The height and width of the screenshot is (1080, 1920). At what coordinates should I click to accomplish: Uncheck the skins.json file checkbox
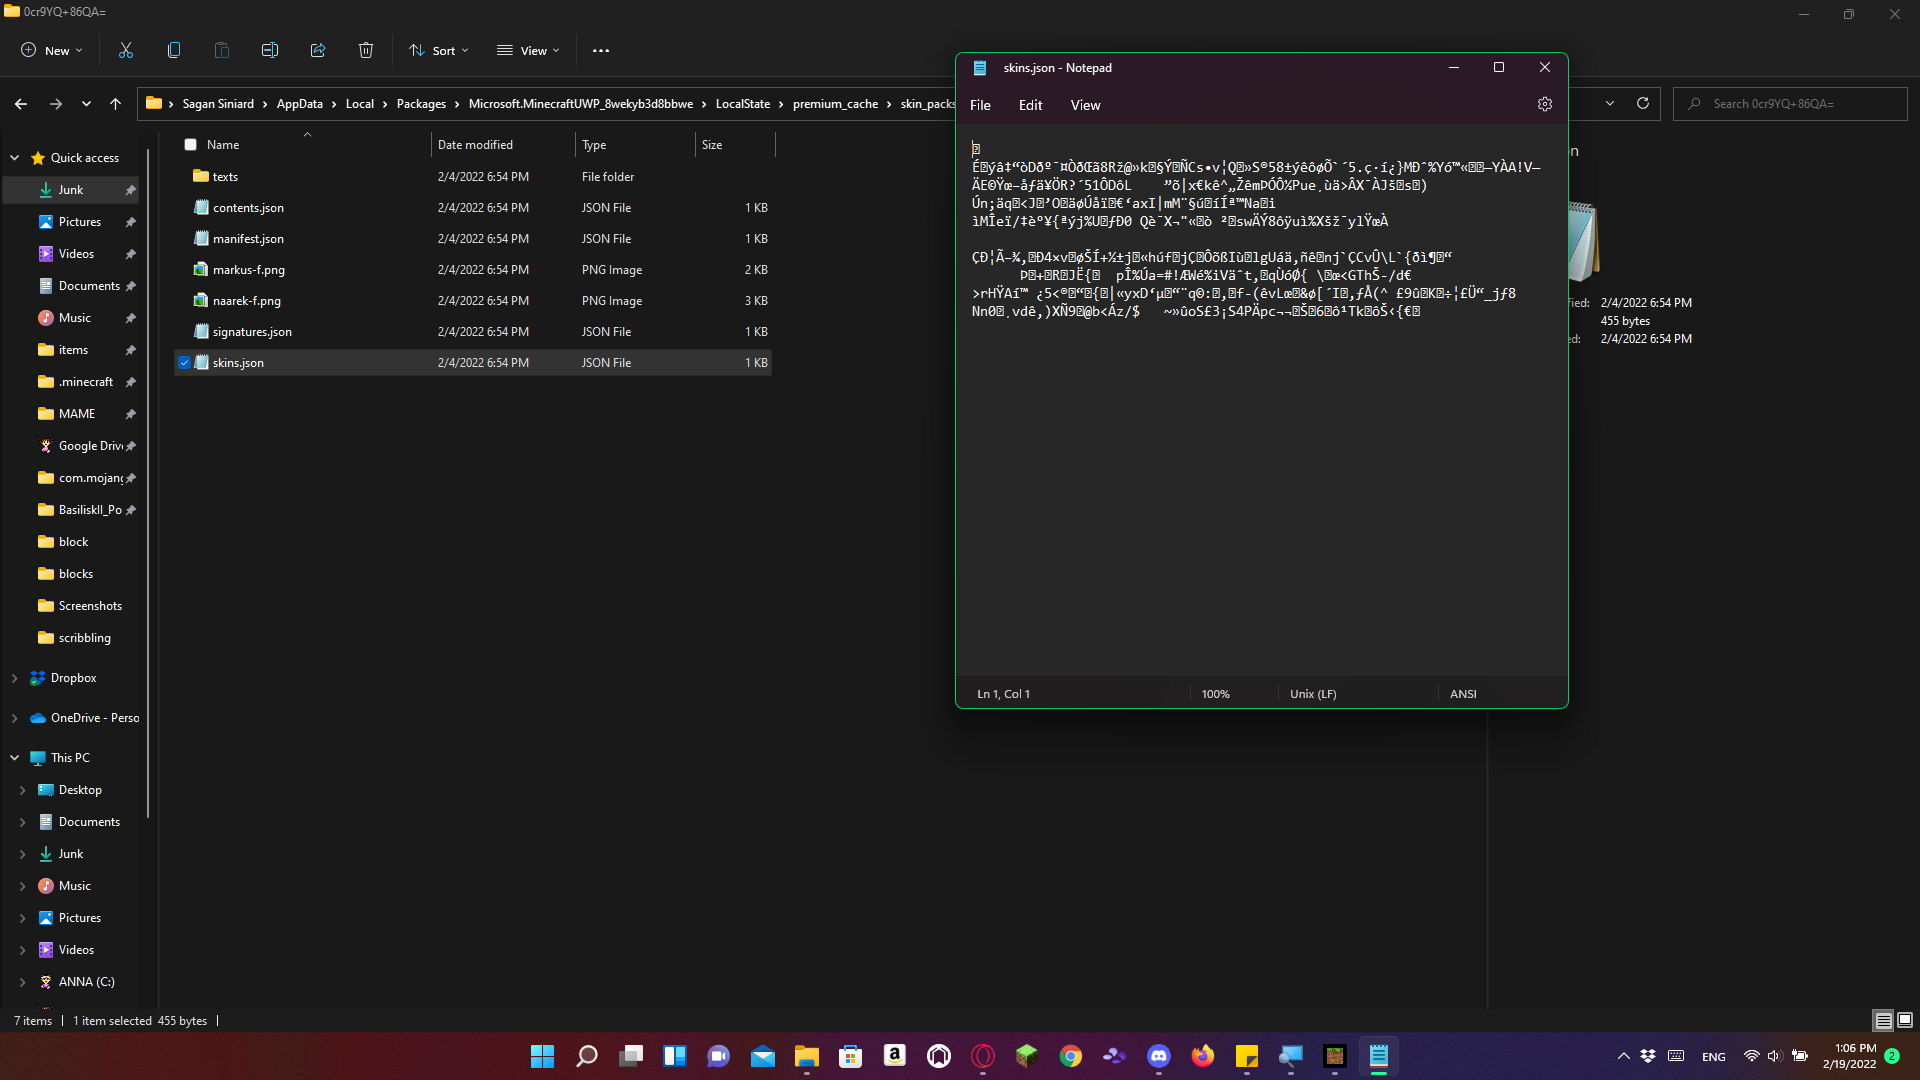(x=184, y=363)
